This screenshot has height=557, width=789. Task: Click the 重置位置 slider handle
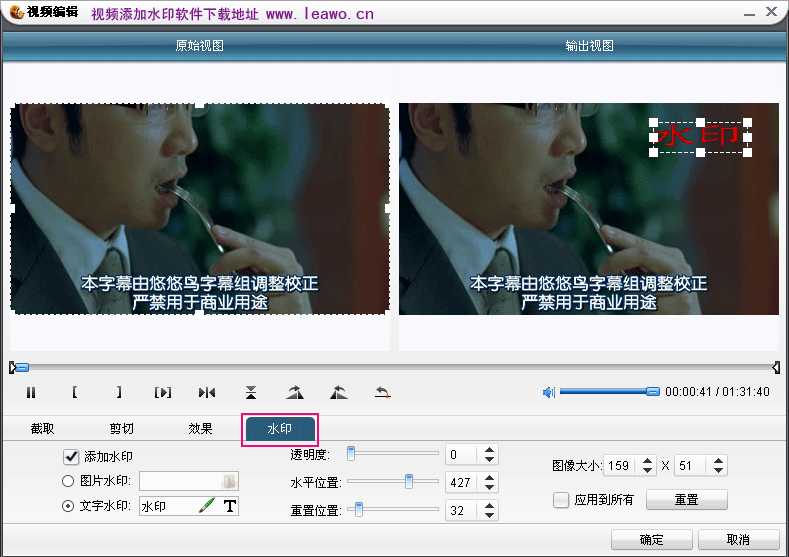point(359,509)
